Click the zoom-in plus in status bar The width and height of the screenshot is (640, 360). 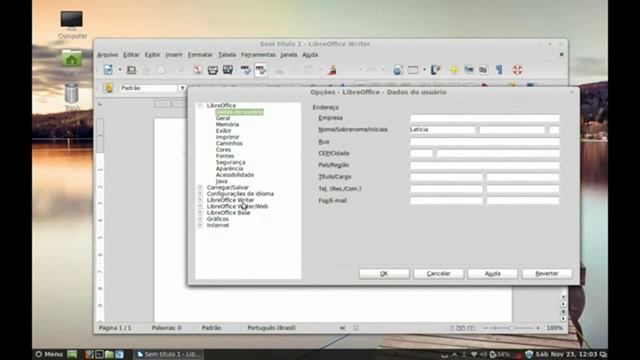click(x=538, y=328)
